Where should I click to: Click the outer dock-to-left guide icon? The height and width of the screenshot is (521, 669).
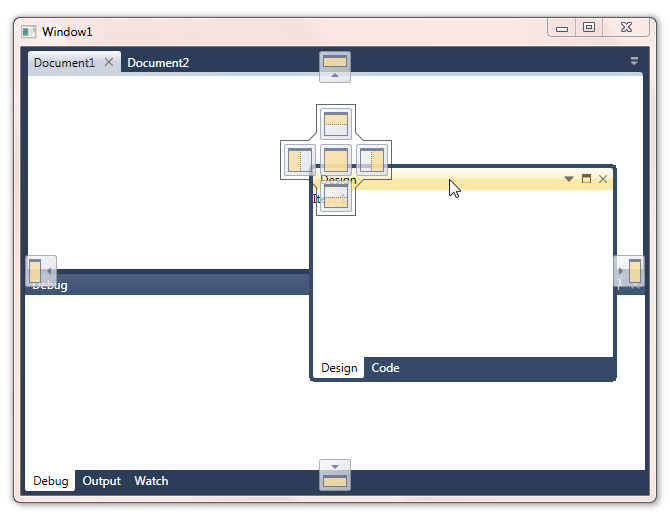40,270
